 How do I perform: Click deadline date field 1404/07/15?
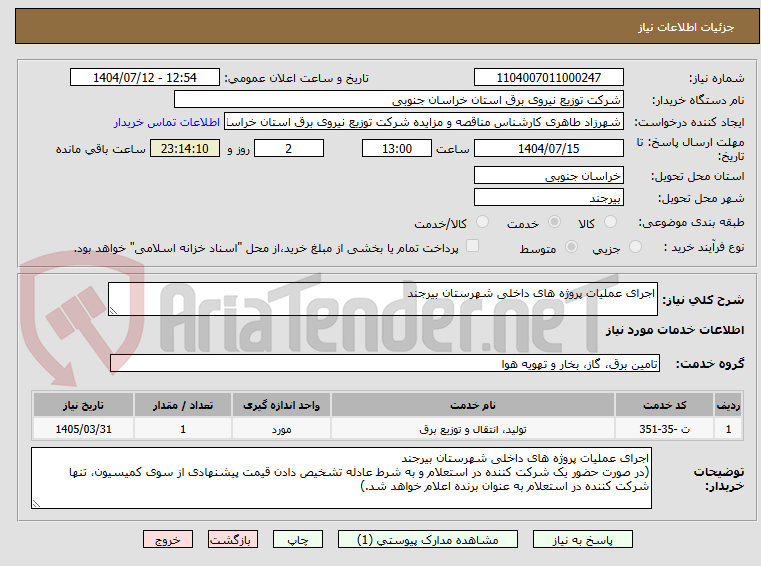548,149
